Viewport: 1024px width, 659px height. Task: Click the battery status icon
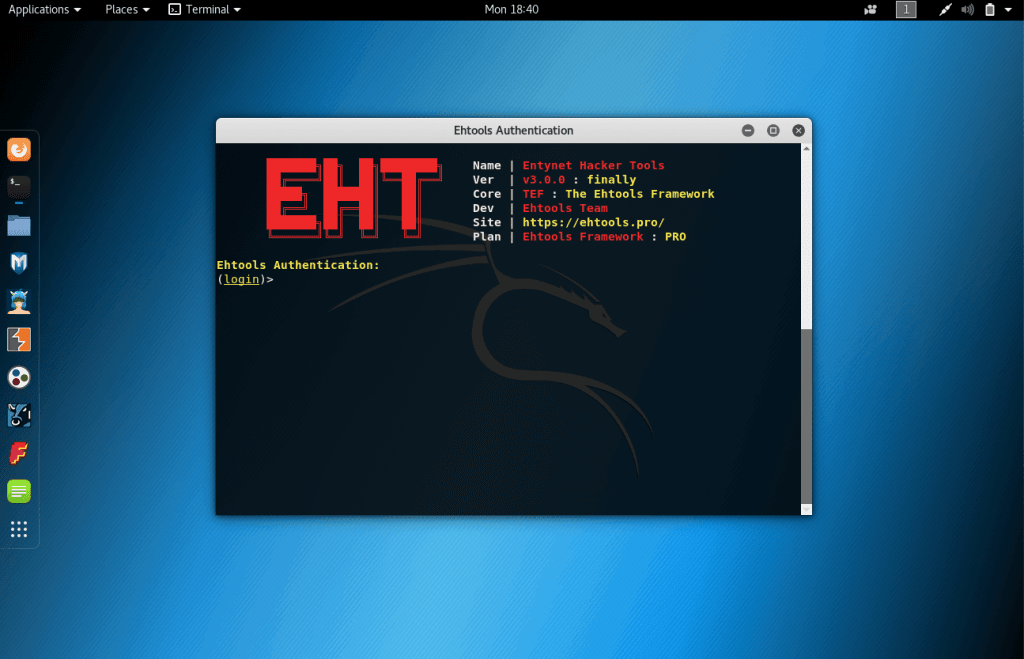pyautogui.click(x=990, y=10)
